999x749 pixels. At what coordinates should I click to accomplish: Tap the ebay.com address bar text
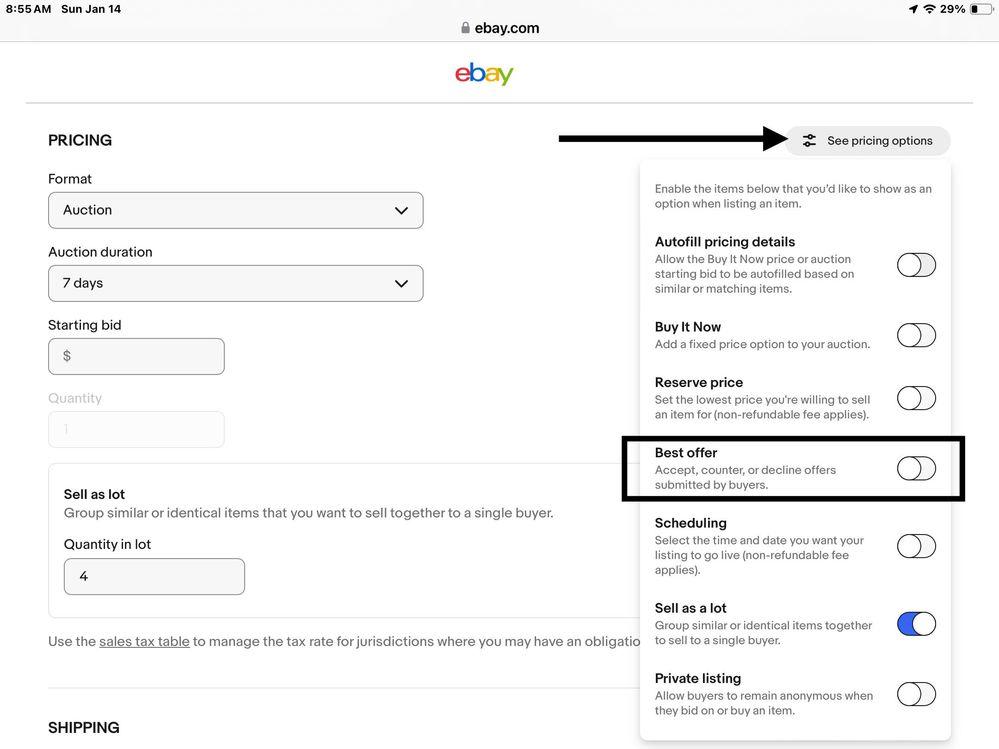click(x=507, y=28)
